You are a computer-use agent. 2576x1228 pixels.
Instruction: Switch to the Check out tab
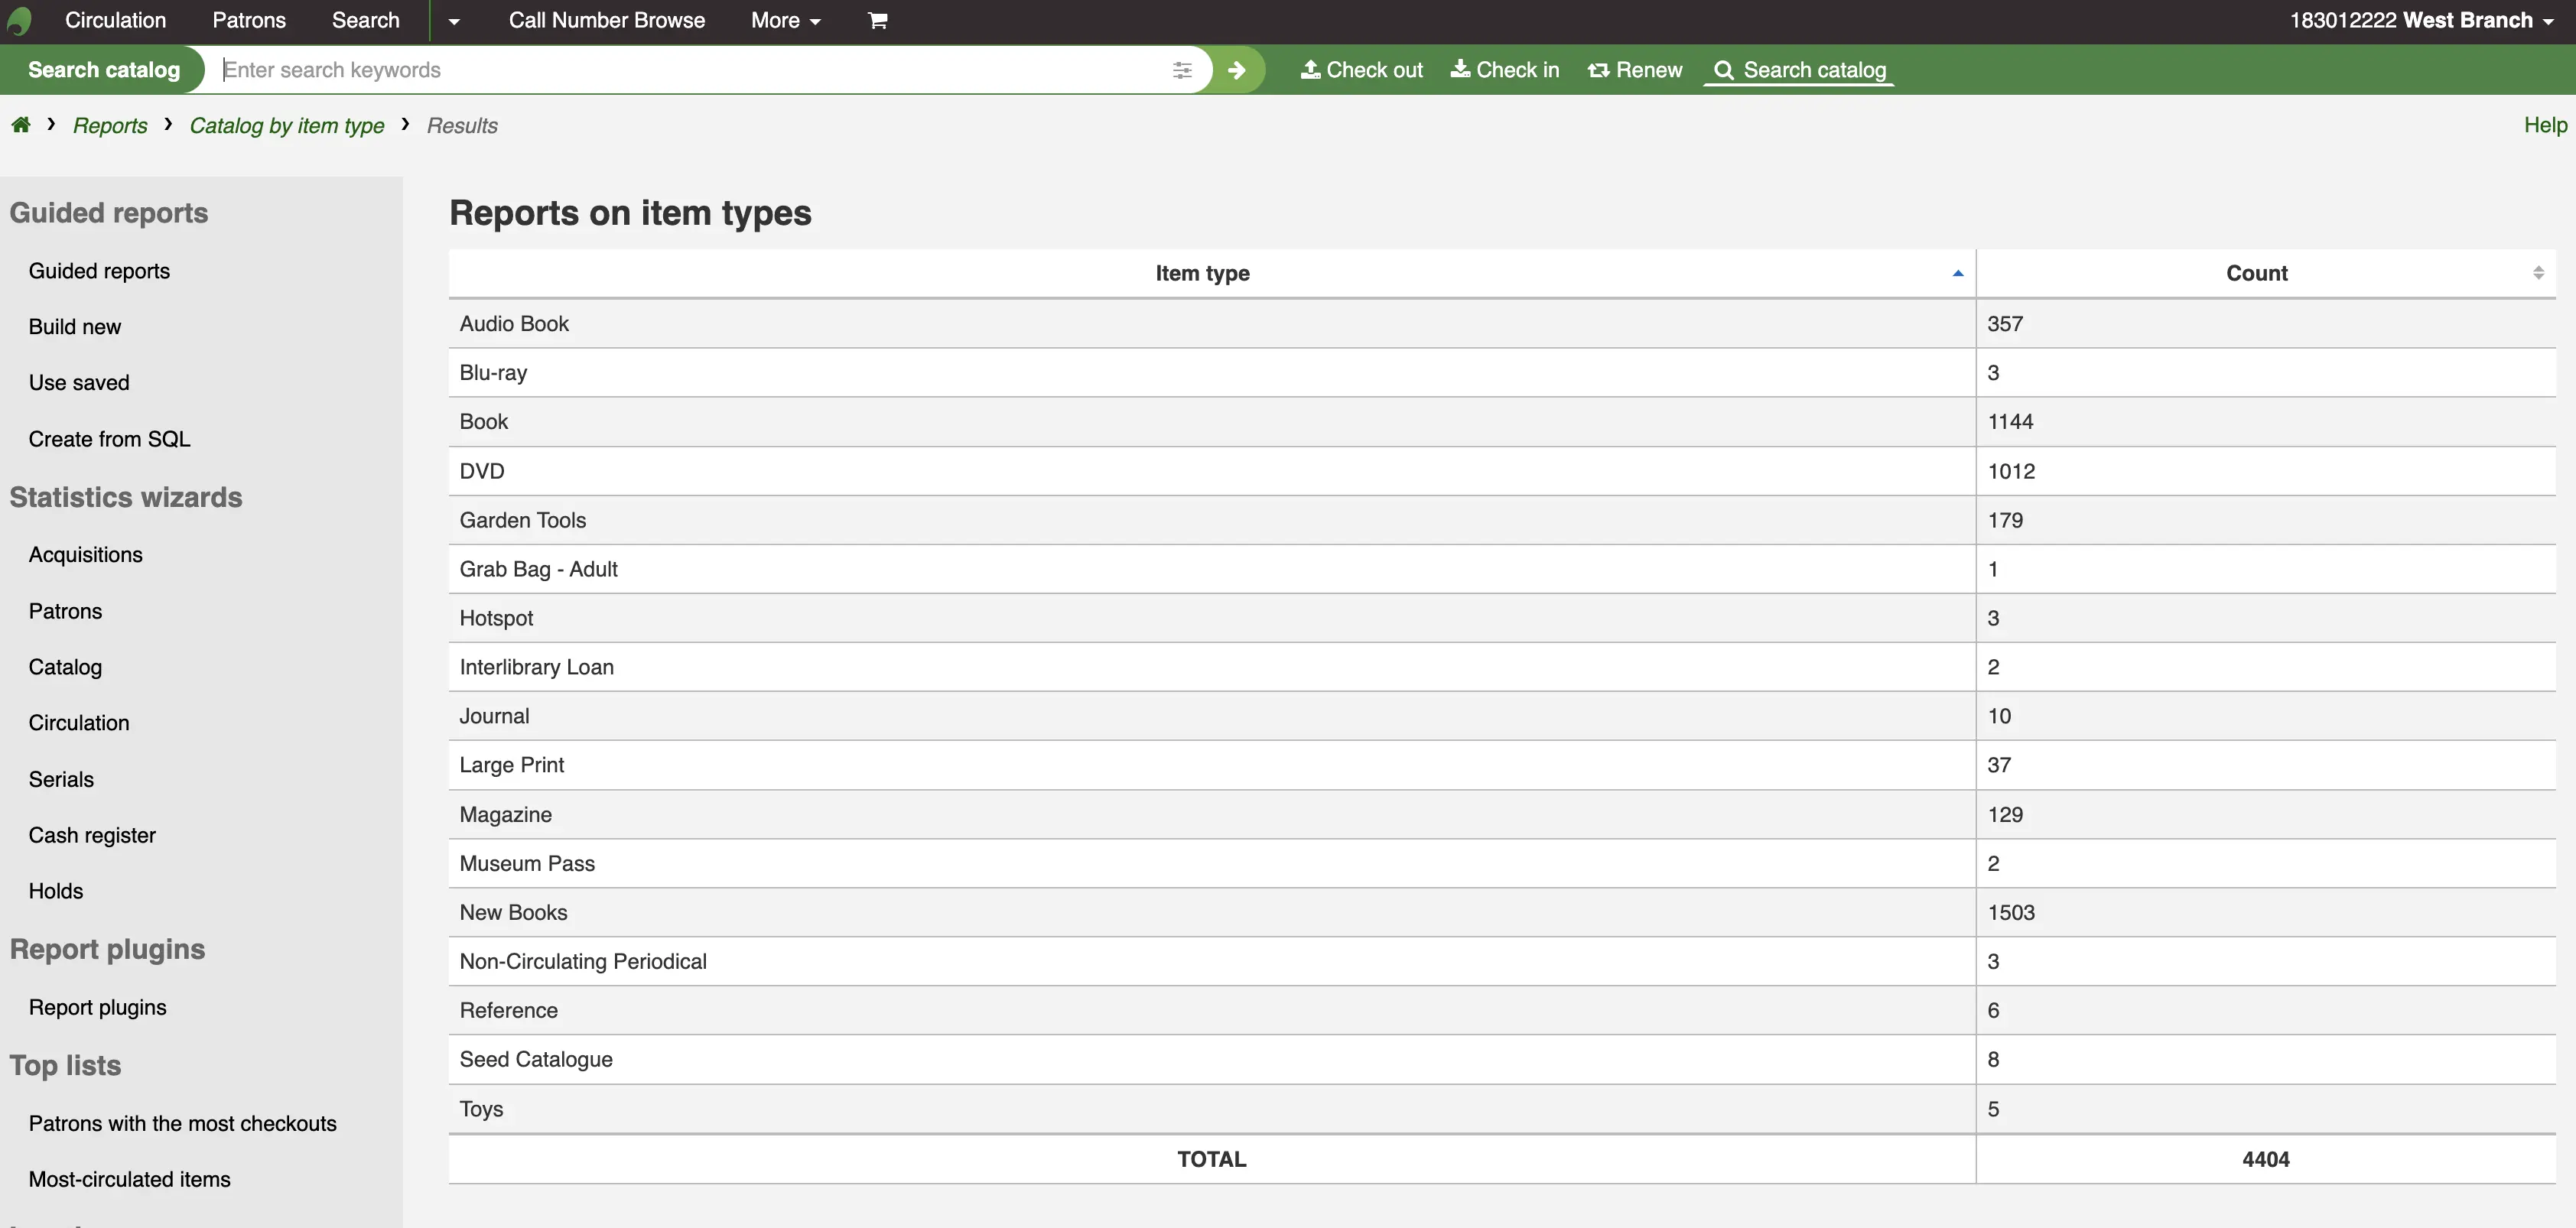pos(1362,70)
